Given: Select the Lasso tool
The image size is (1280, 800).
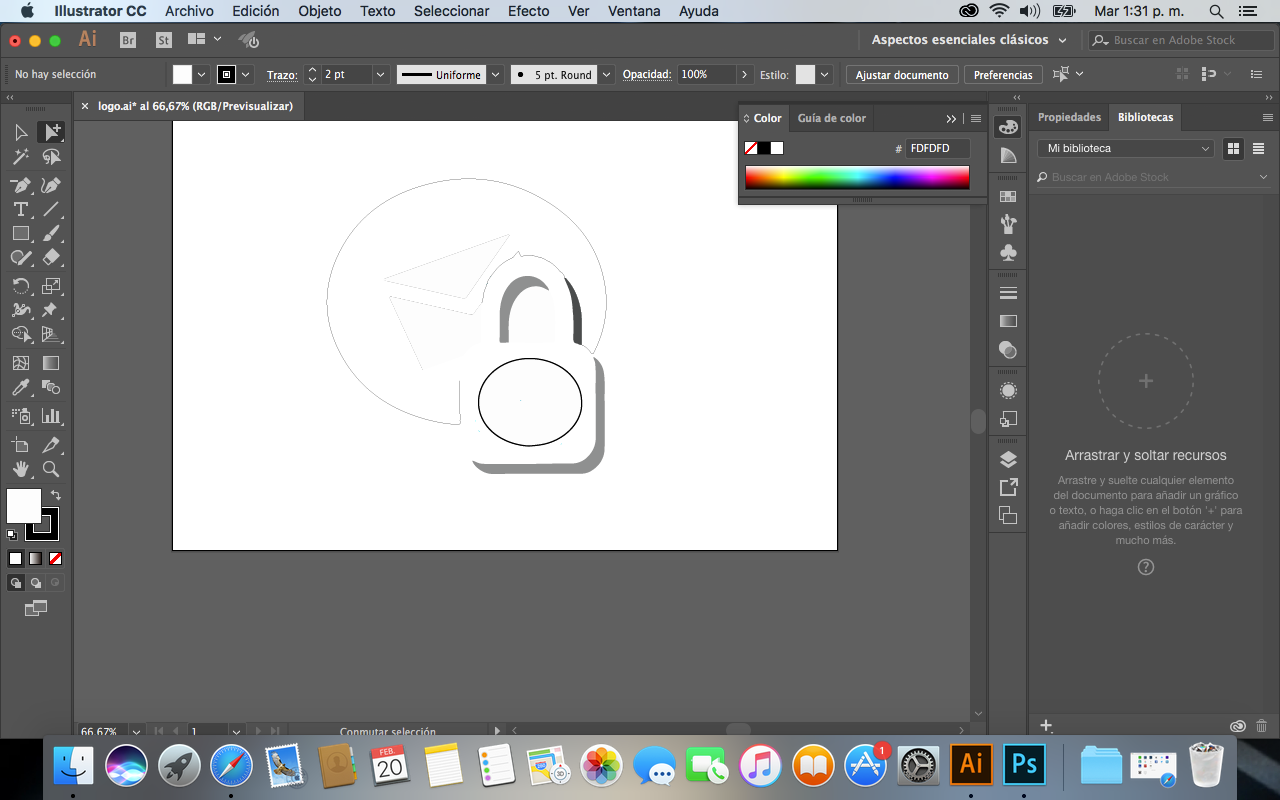Looking at the screenshot, I should pos(51,157).
